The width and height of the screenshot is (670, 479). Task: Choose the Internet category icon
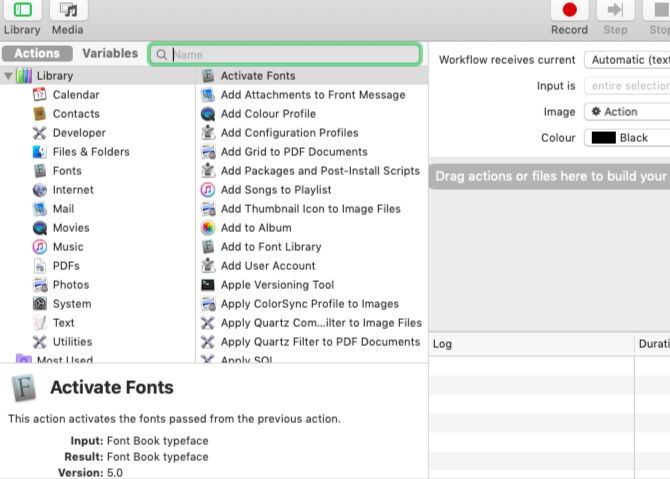[x=40, y=190]
